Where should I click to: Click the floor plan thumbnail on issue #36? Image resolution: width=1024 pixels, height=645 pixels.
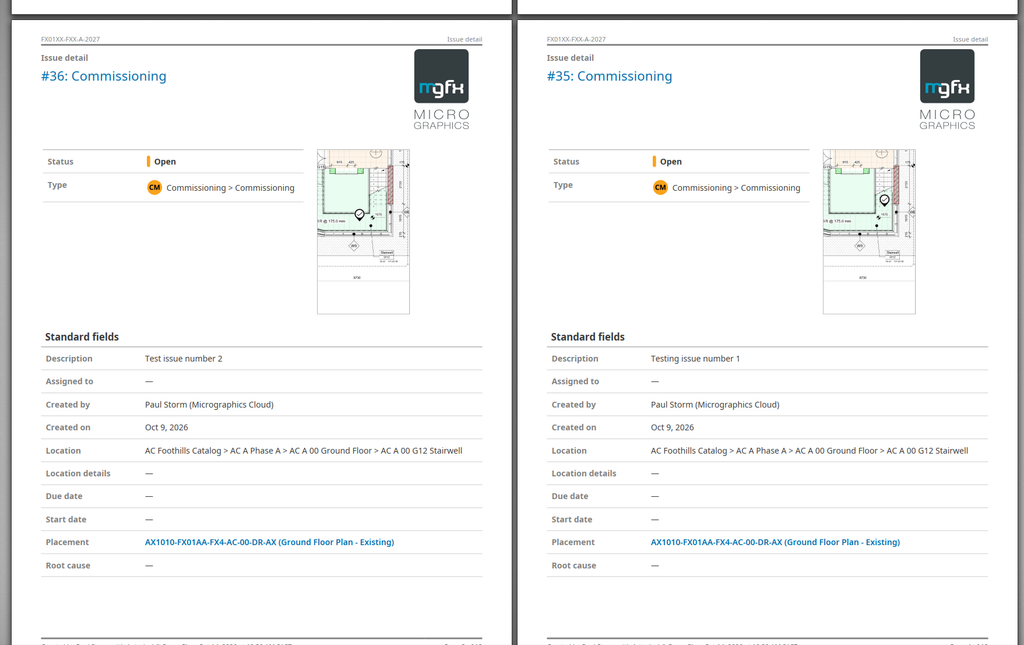[x=363, y=232]
